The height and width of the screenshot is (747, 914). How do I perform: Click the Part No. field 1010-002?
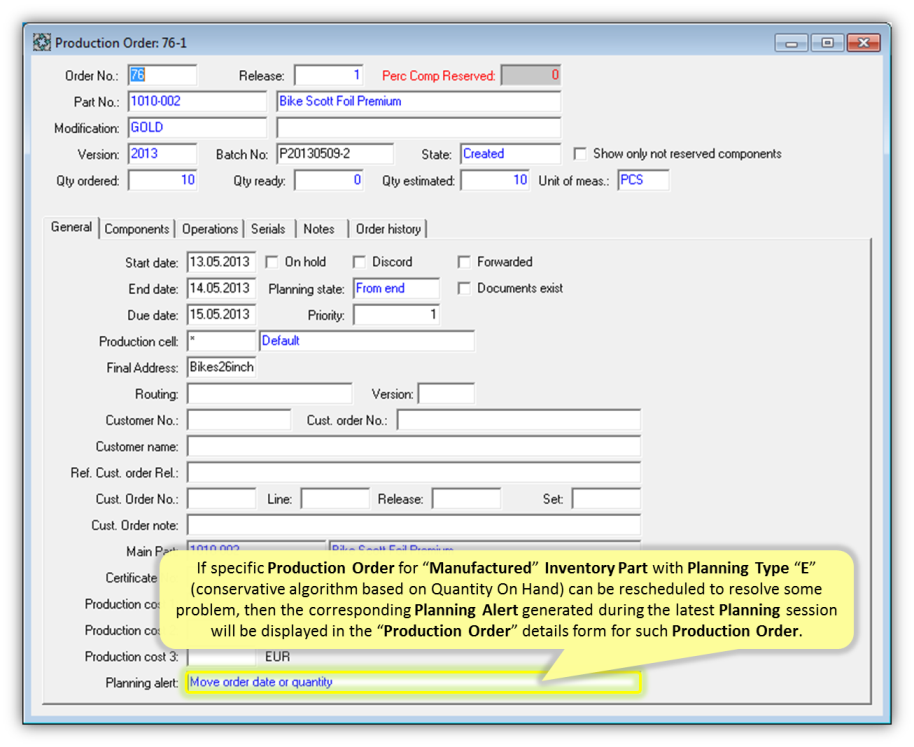click(198, 101)
